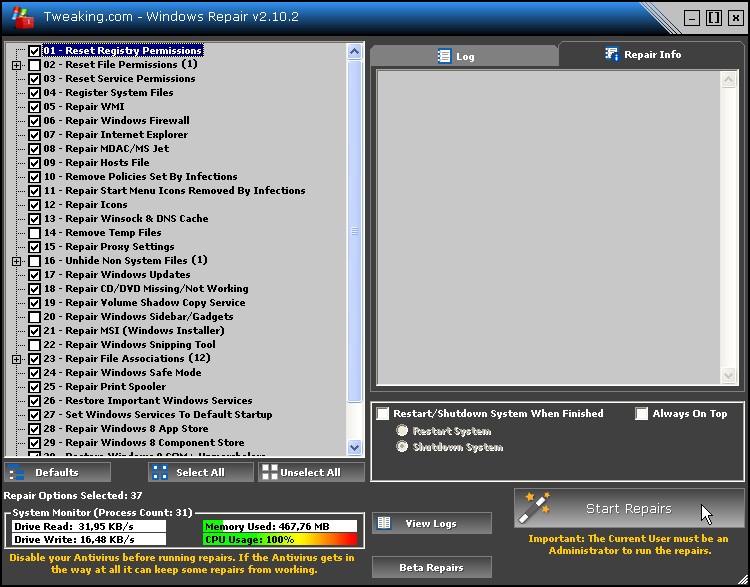Select '06 - Repair Windows Firewall' row
The width and height of the screenshot is (750, 587).
tap(116, 121)
